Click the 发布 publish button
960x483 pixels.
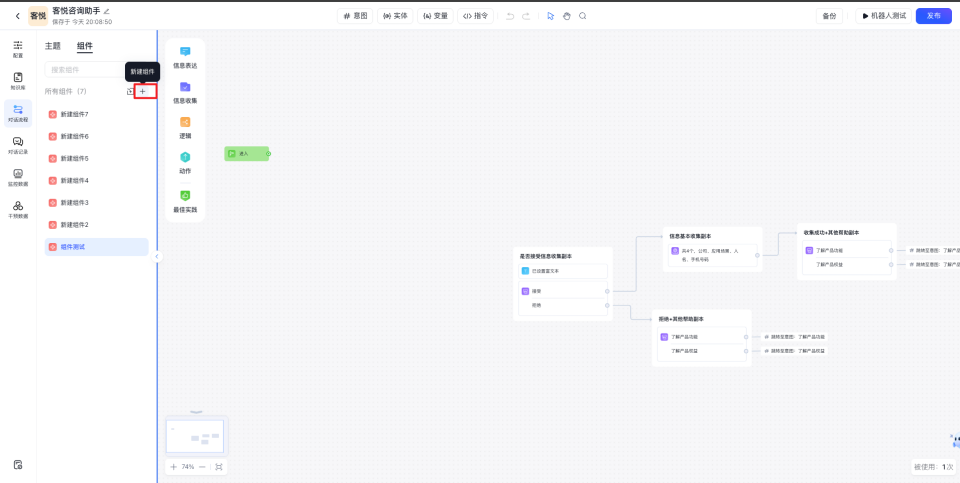[933, 16]
